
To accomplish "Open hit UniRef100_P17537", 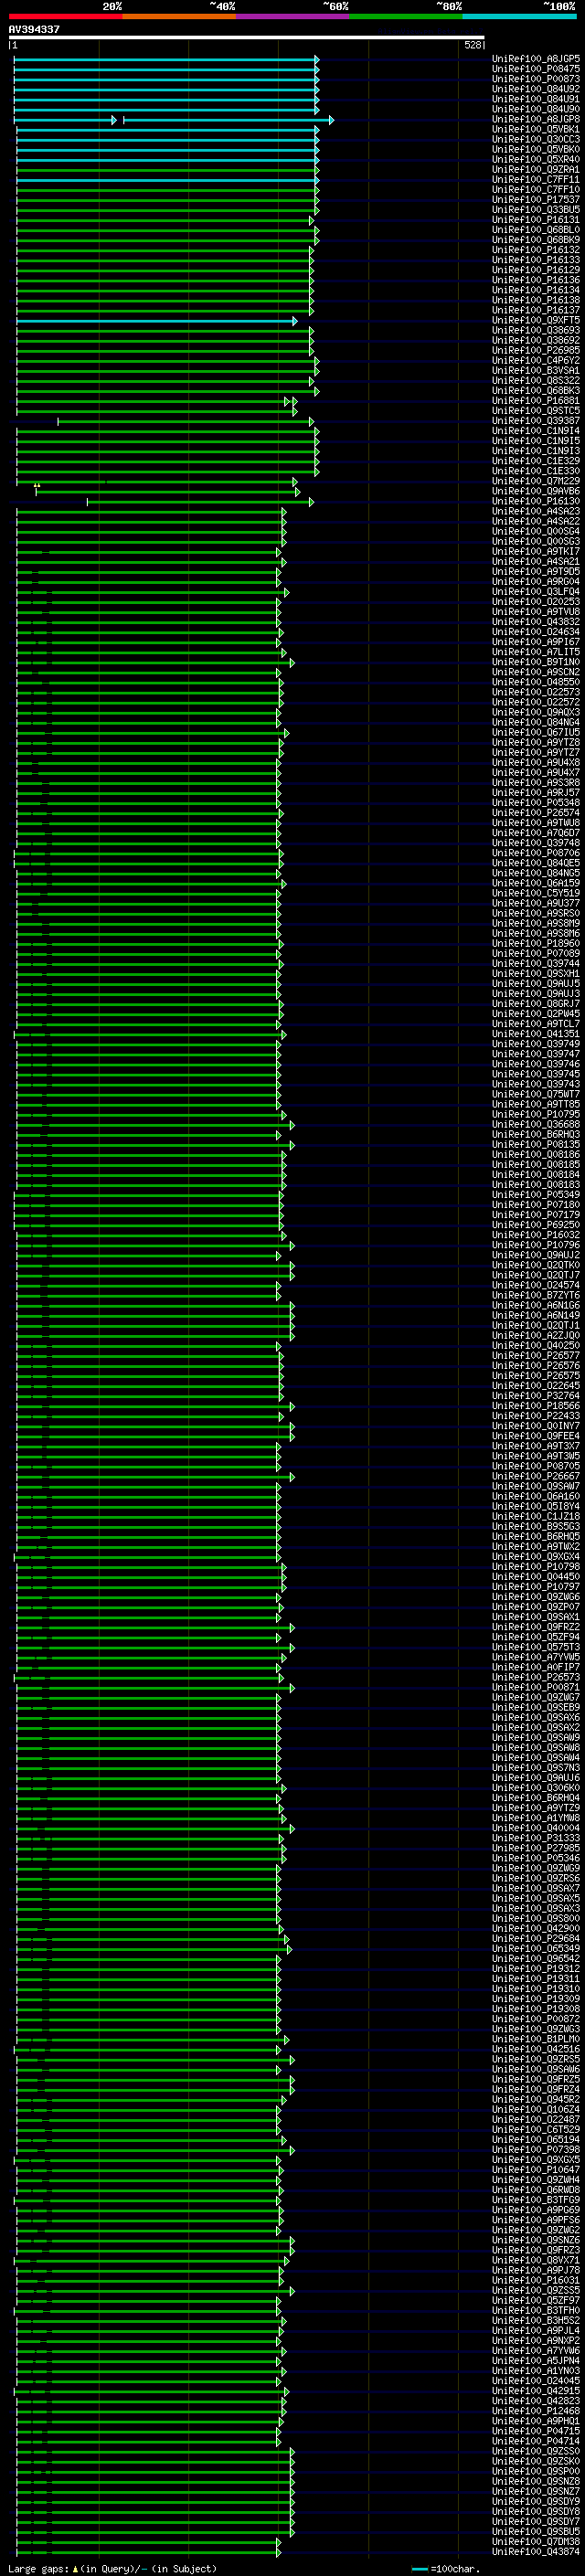I will pos(535,200).
